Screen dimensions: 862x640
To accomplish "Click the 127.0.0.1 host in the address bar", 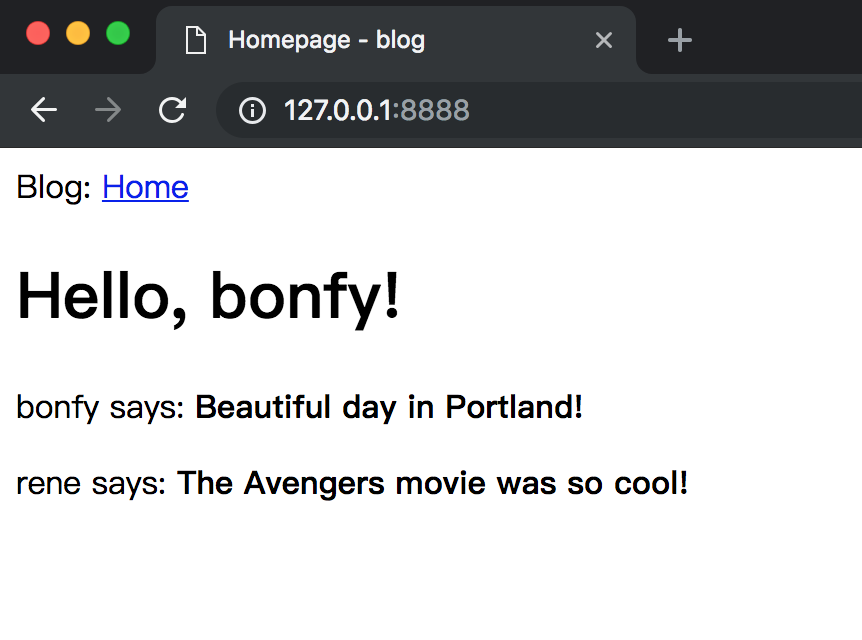I will (x=338, y=110).
